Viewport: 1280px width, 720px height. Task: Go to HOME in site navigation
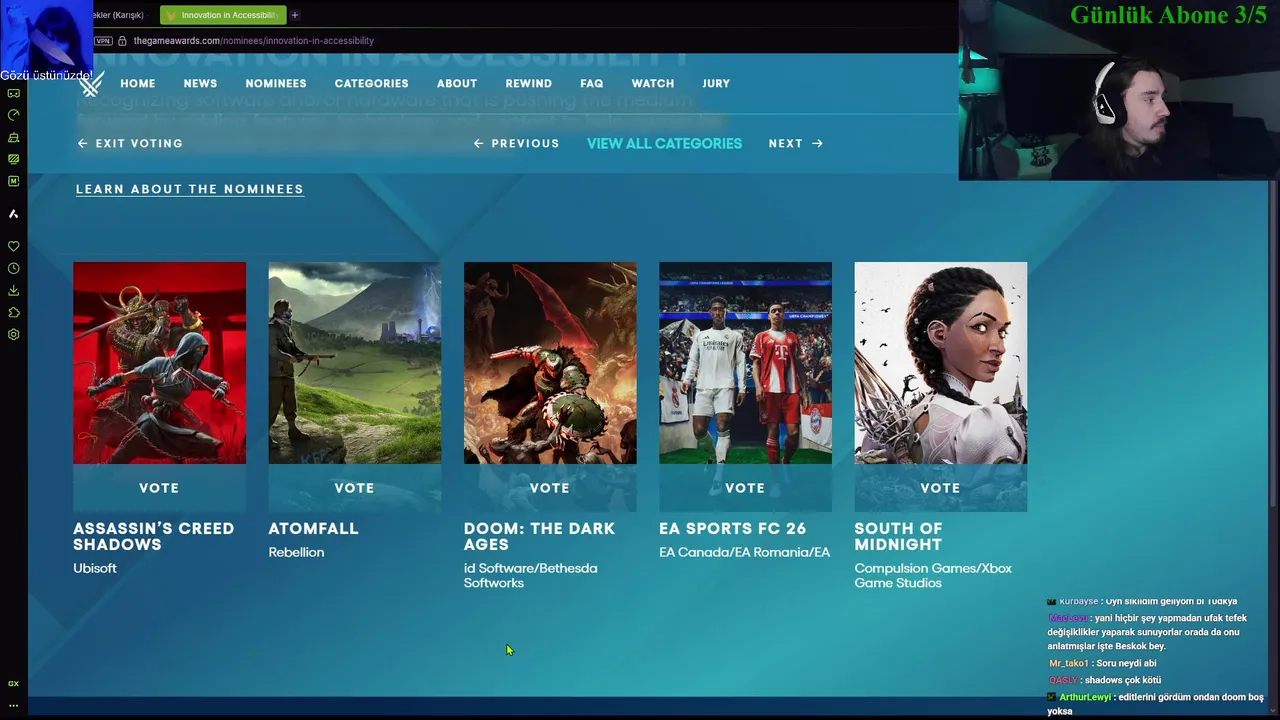coord(138,84)
